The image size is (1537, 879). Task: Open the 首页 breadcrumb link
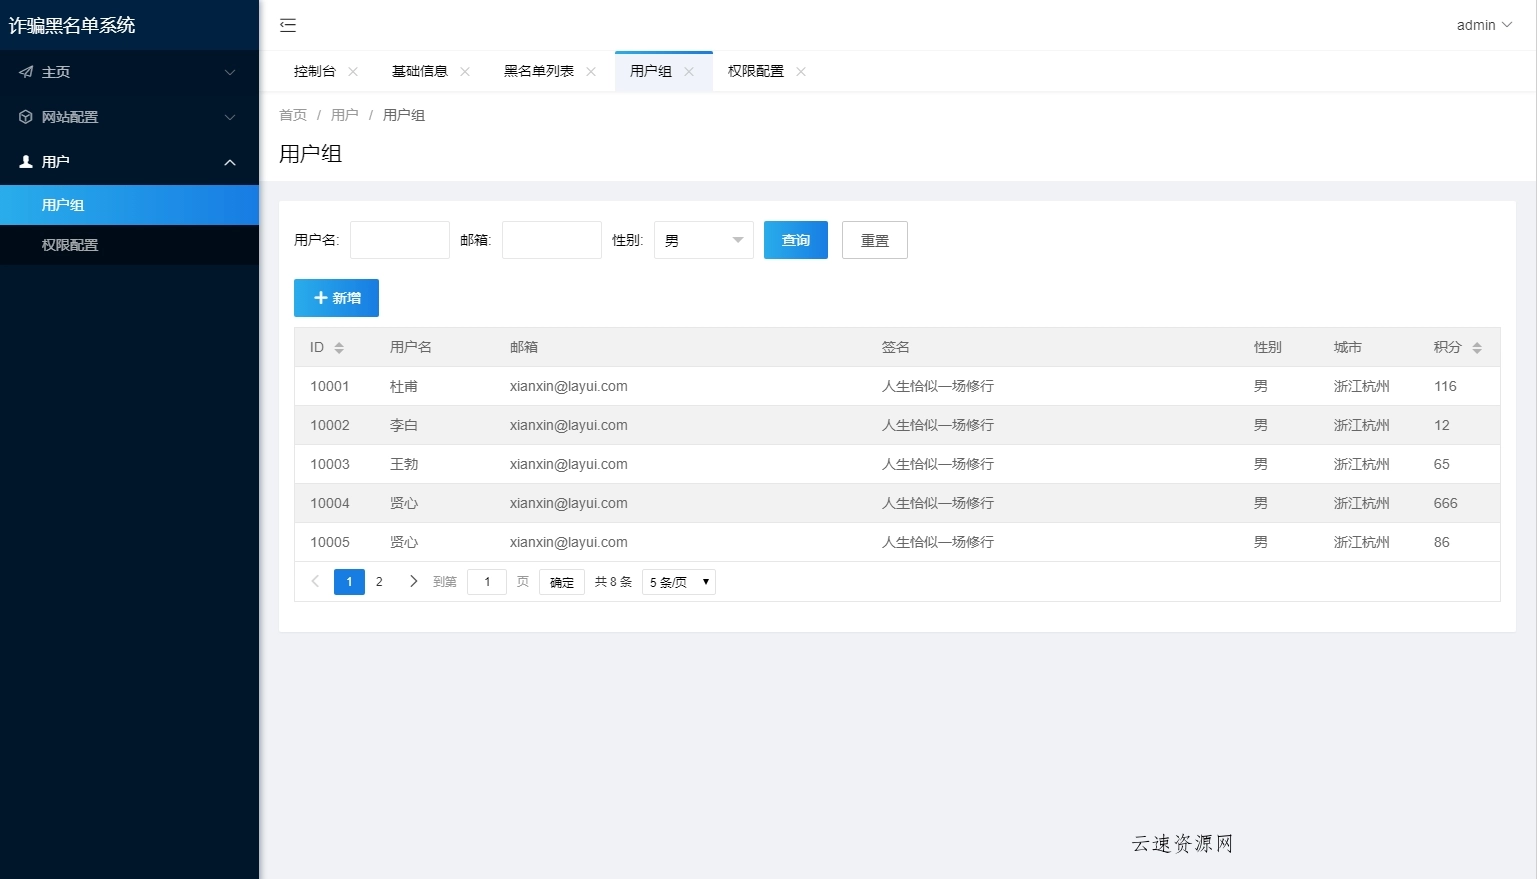coord(293,115)
